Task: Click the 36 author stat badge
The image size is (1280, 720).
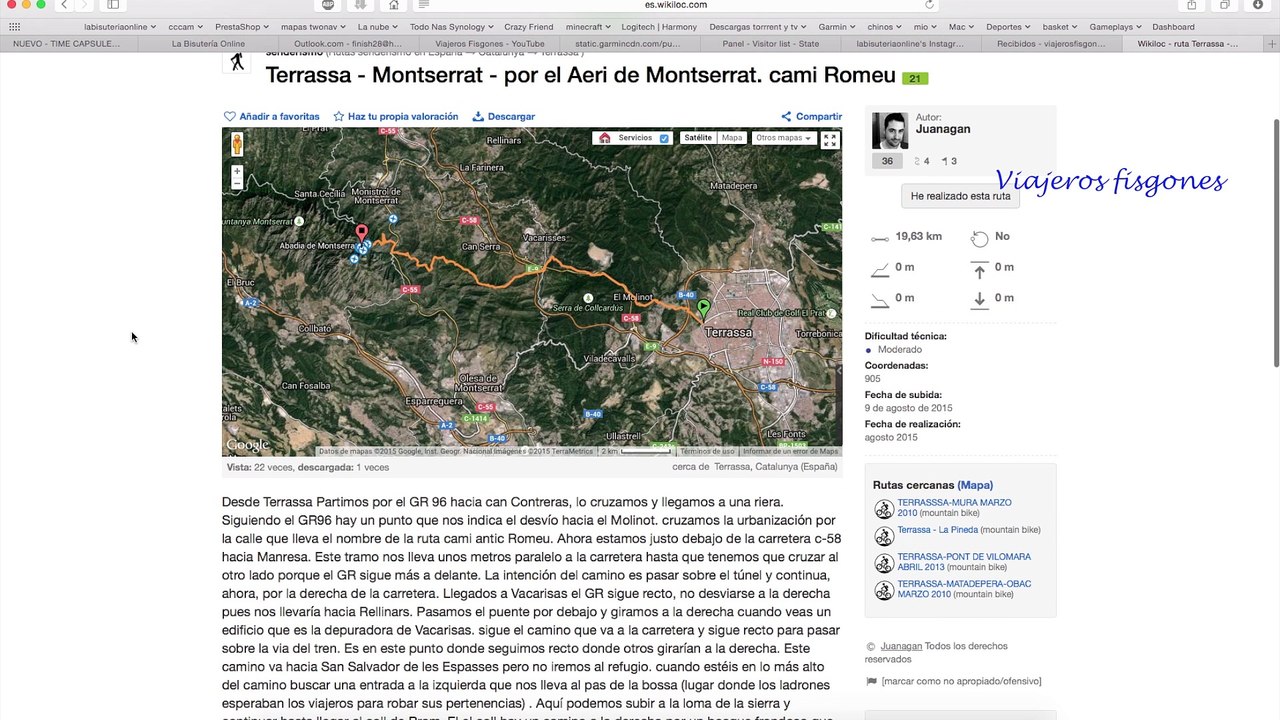Action: click(x=887, y=161)
